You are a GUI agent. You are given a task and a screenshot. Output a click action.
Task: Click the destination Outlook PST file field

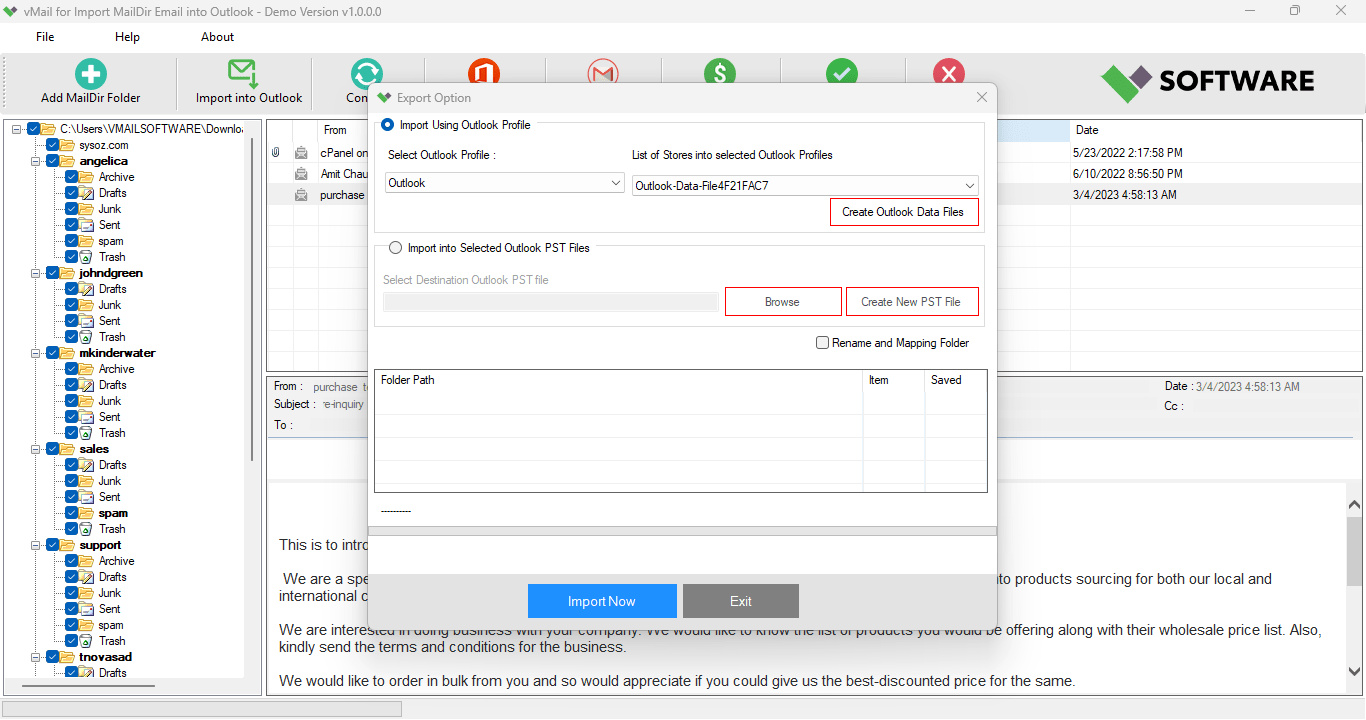click(x=551, y=302)
